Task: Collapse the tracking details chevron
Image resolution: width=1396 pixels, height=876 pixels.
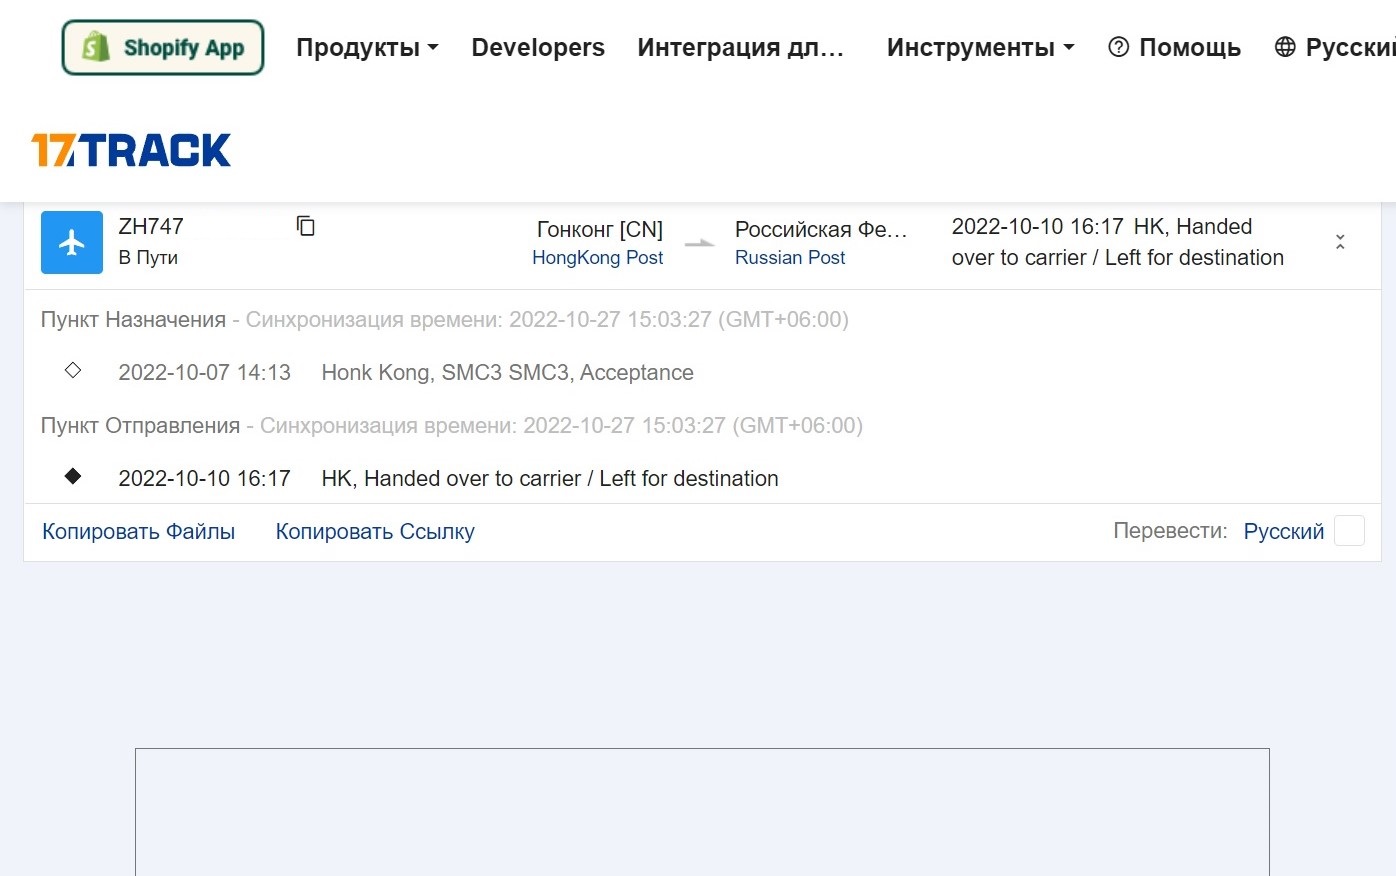Action: 1340,242
